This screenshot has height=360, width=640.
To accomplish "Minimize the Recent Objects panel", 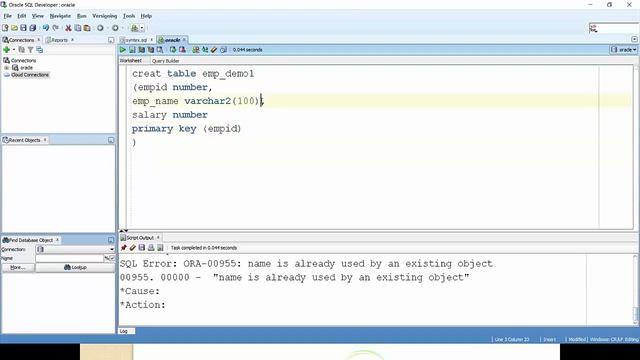I will click(111, 140).
